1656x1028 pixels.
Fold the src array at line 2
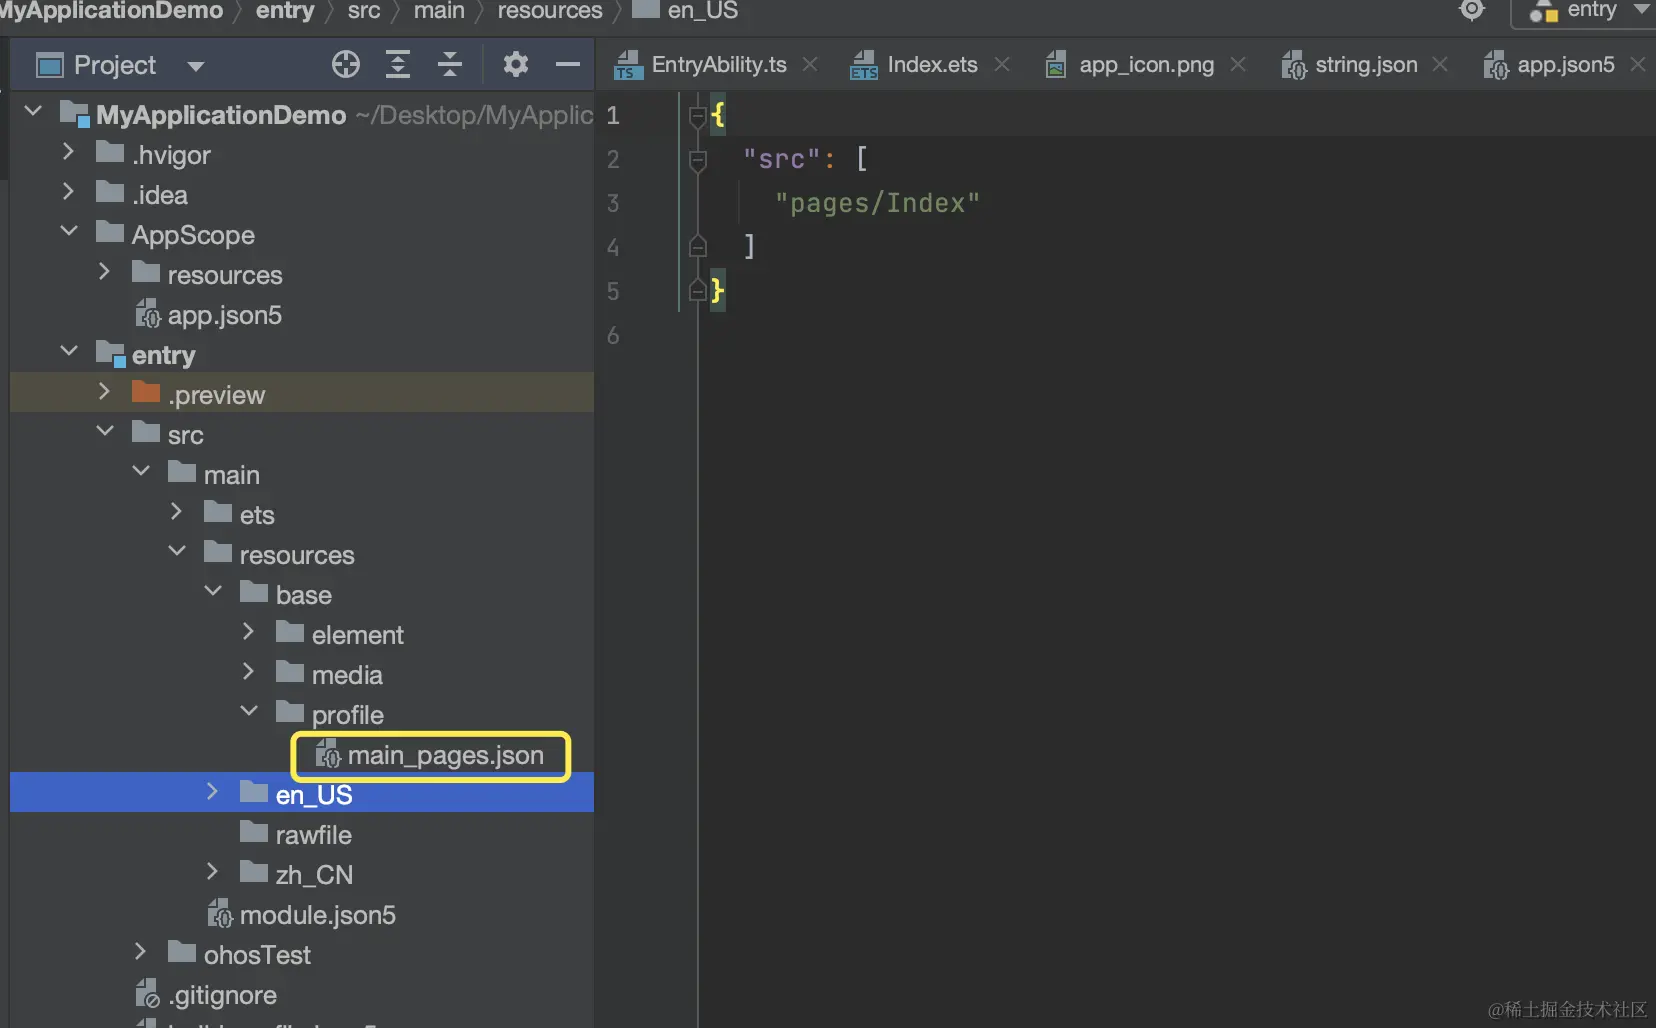point(698,160)
